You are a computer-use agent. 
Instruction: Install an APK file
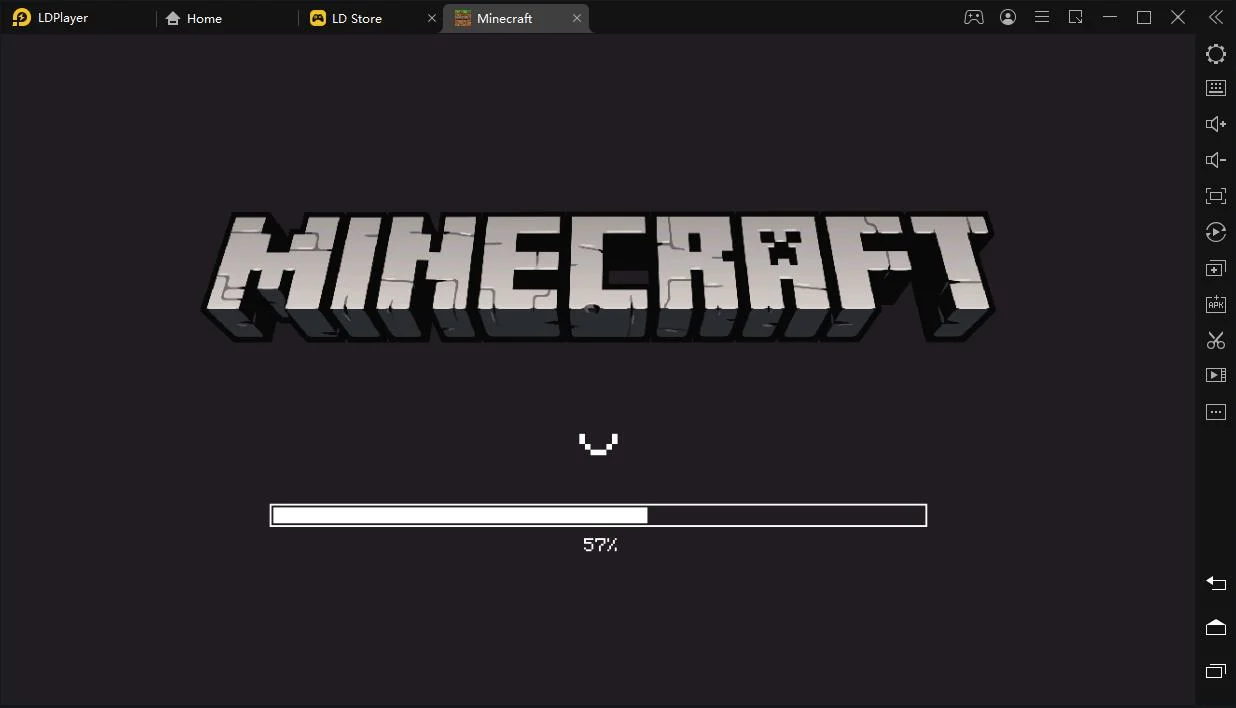point(1216,304)
